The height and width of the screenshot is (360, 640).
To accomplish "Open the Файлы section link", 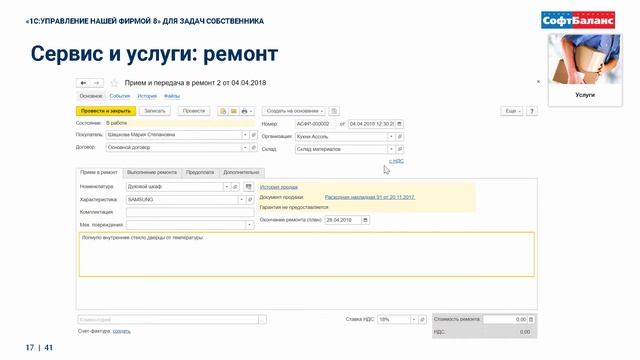I will click(172, 96).
